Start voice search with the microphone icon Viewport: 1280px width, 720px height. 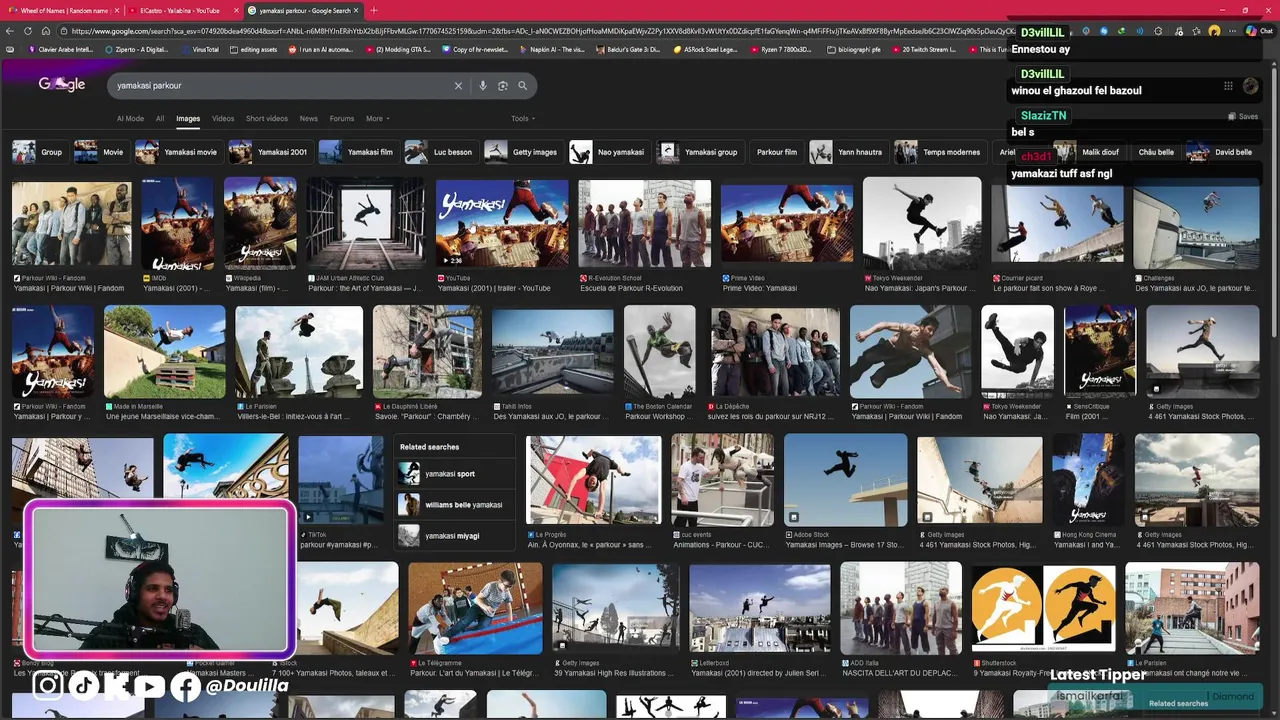(483, 86)
